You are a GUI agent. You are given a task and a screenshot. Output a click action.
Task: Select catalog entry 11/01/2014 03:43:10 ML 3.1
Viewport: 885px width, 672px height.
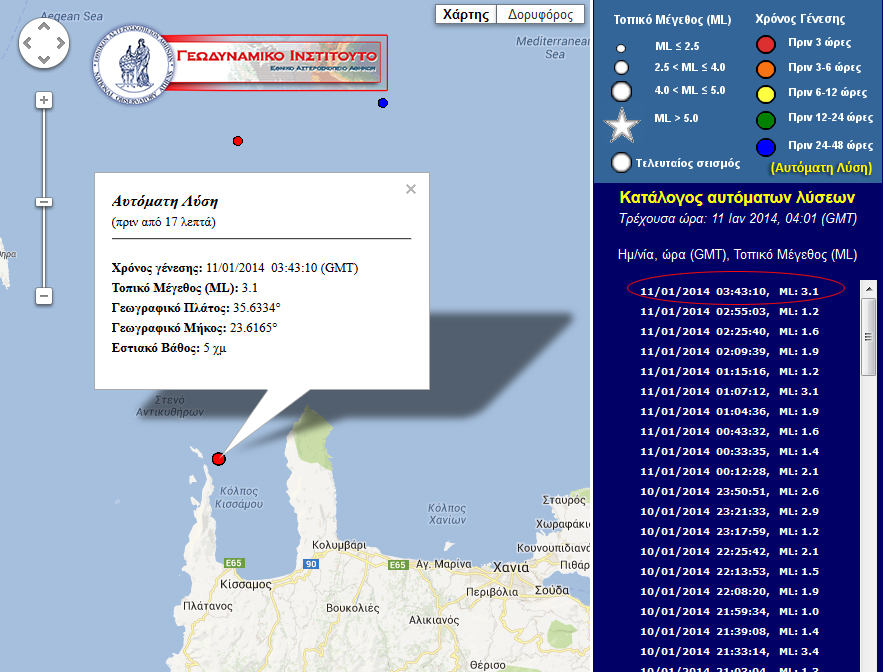coord(730,292)
